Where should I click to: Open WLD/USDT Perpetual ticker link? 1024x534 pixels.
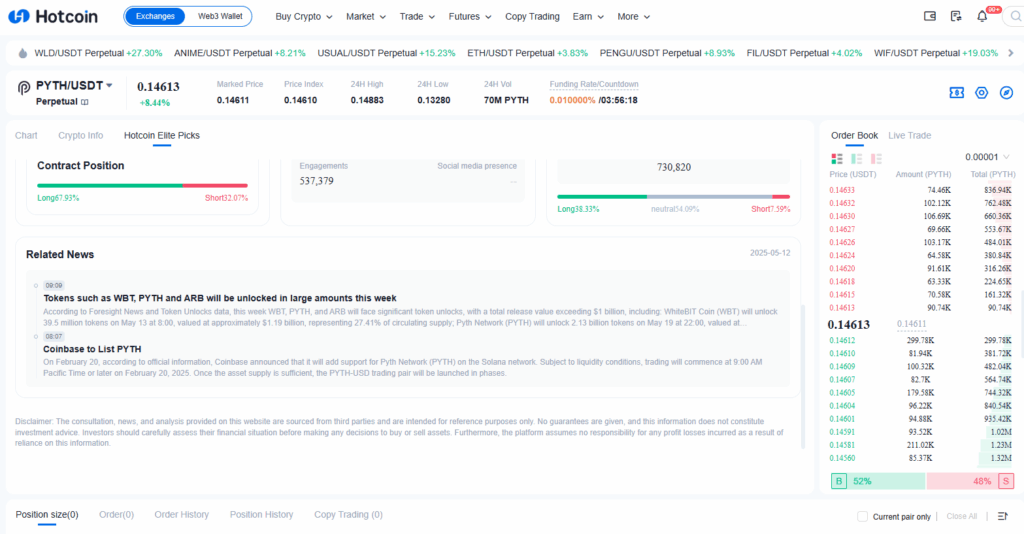click(98, 53)
